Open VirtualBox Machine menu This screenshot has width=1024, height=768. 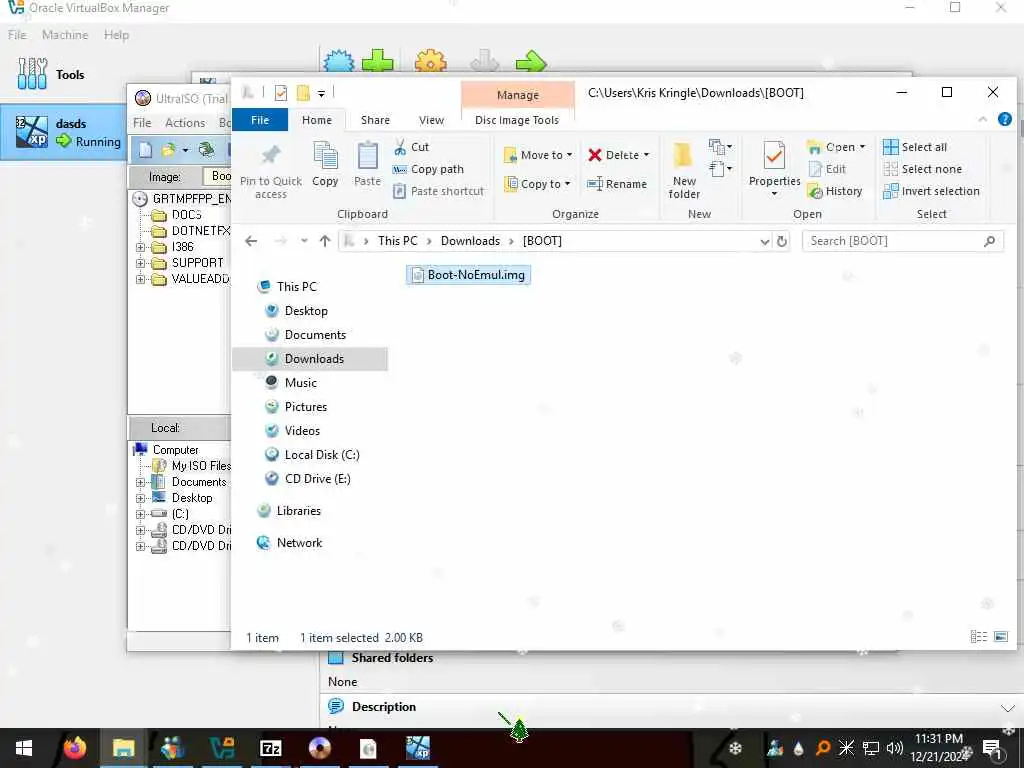click(x=65, y=35)
